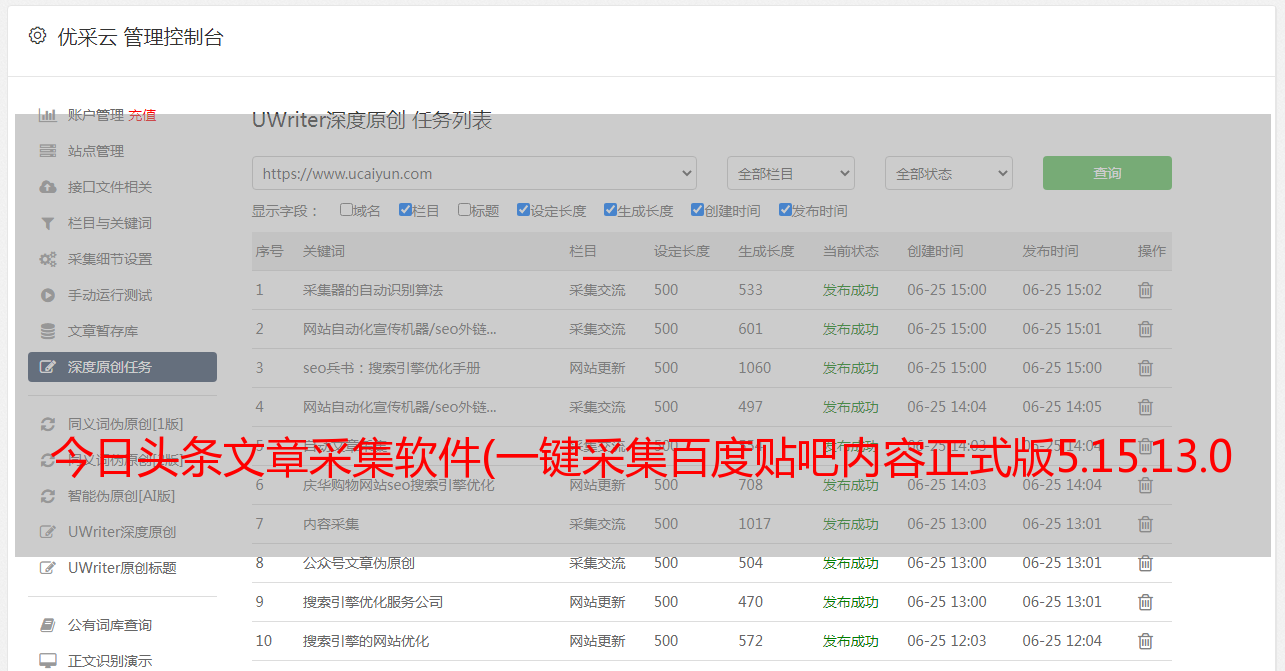This screenshot has height=671, width=1285.
Task: Open the site URL dropdown https://www.ucaiyun.com
Action: (x=474, y=173)
